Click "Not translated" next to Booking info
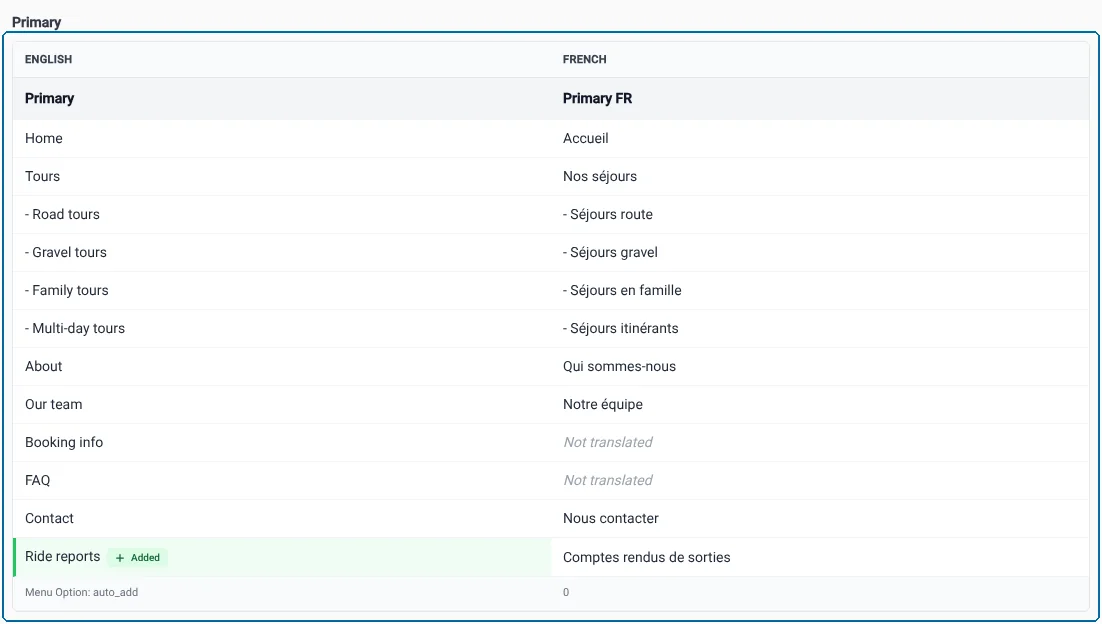 (x=608, y=442)
